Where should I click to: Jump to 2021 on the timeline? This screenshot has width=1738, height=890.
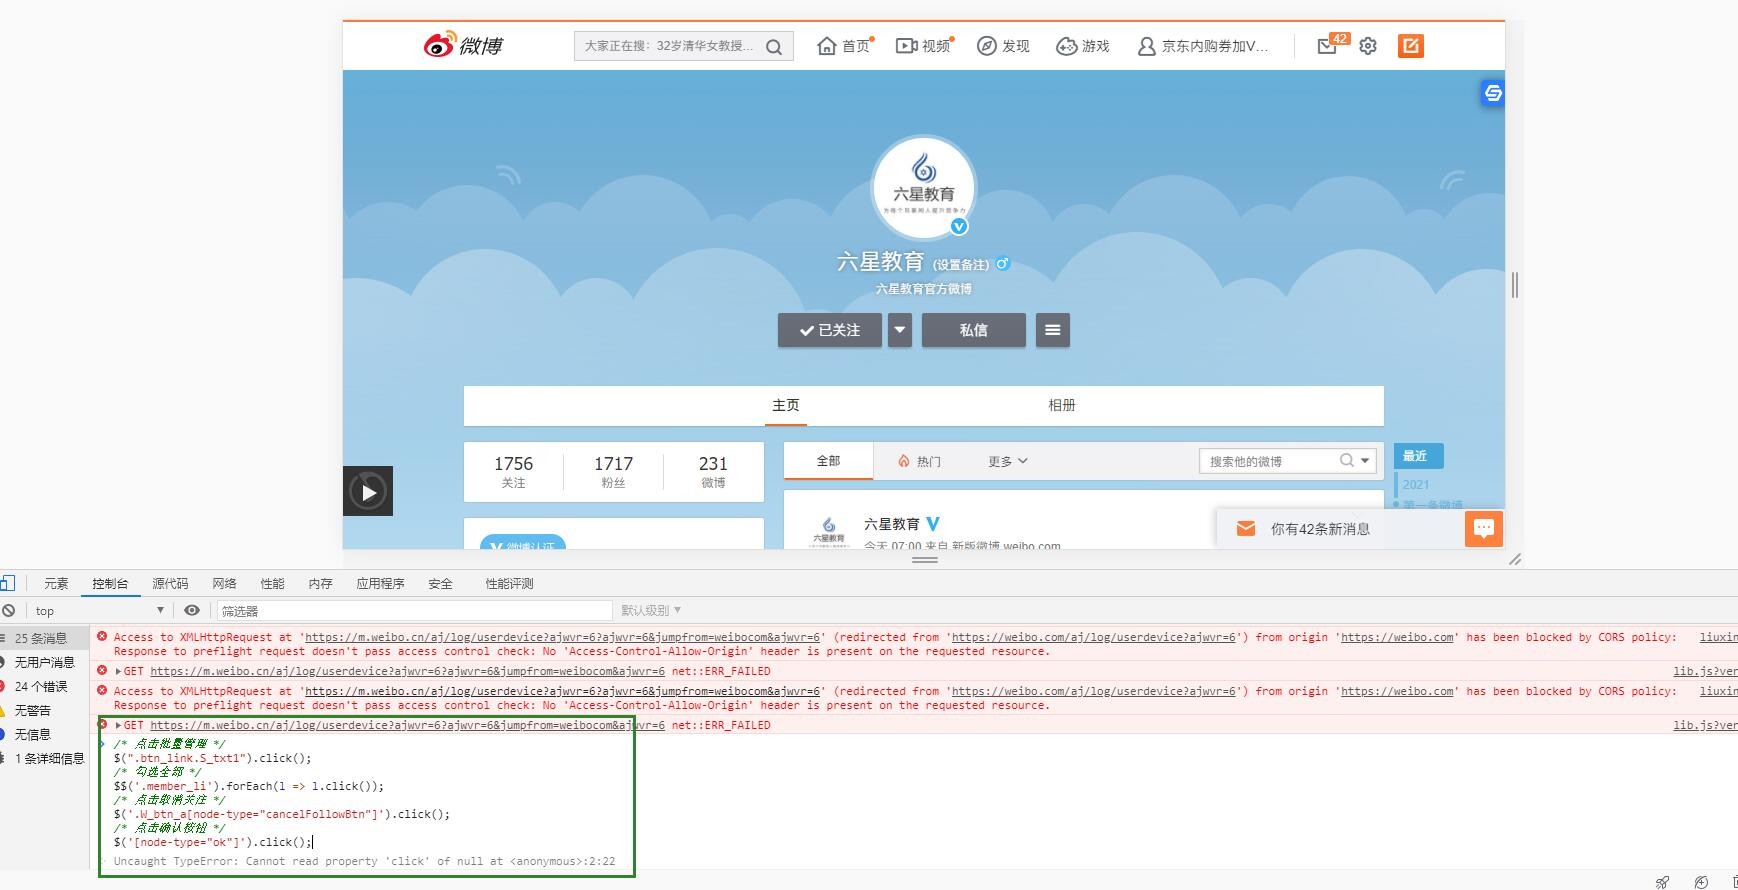pos(1416,484)
